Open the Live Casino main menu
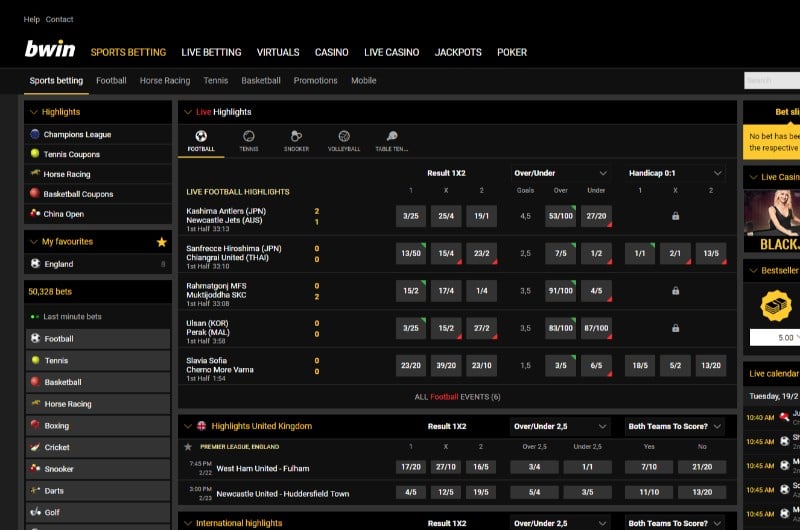The height and width of the screenshot is (530, 800). pyautogui.click(x=391, y=53)
